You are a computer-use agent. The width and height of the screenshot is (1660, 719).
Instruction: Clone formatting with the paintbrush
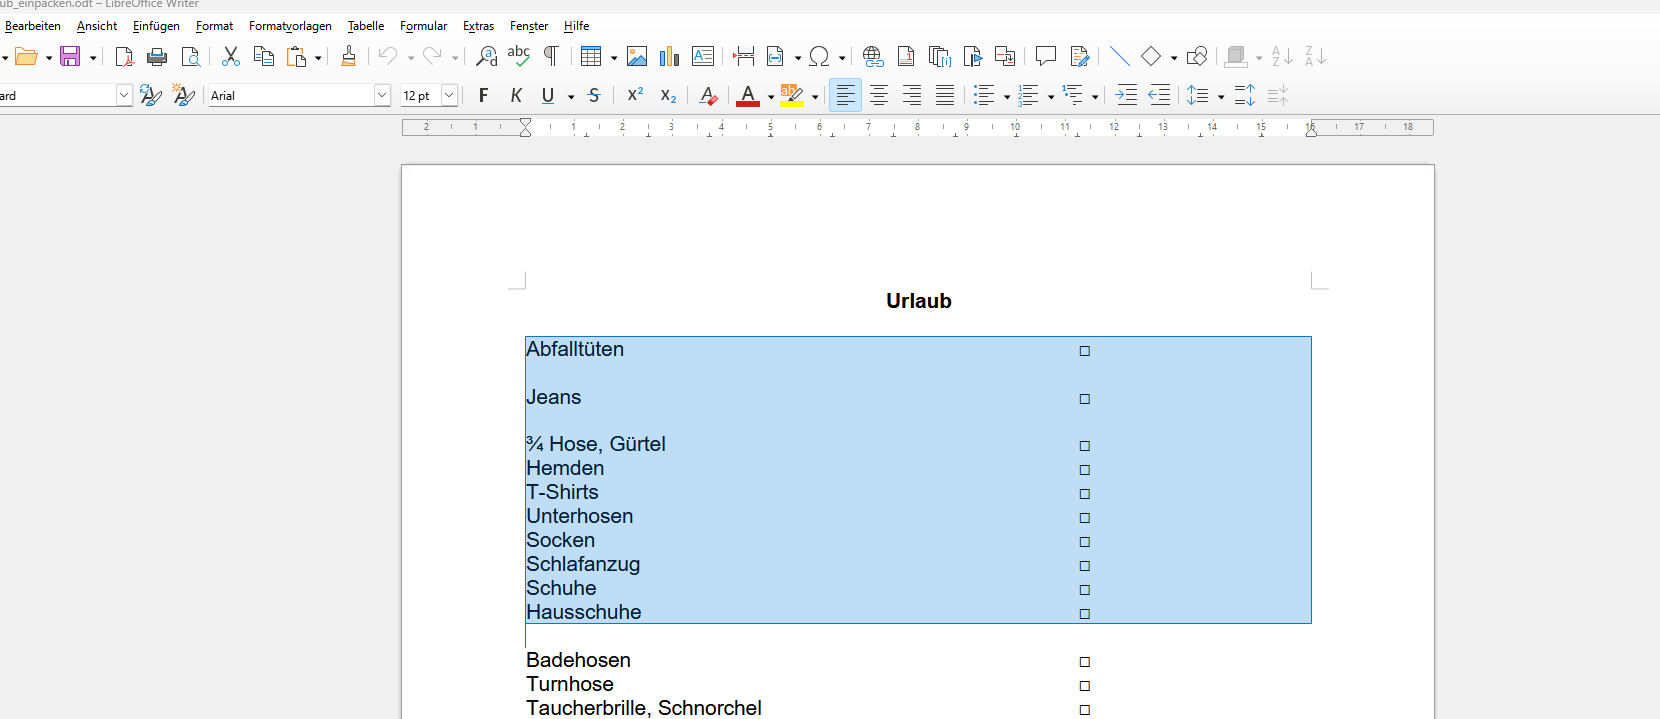point(348,57)
